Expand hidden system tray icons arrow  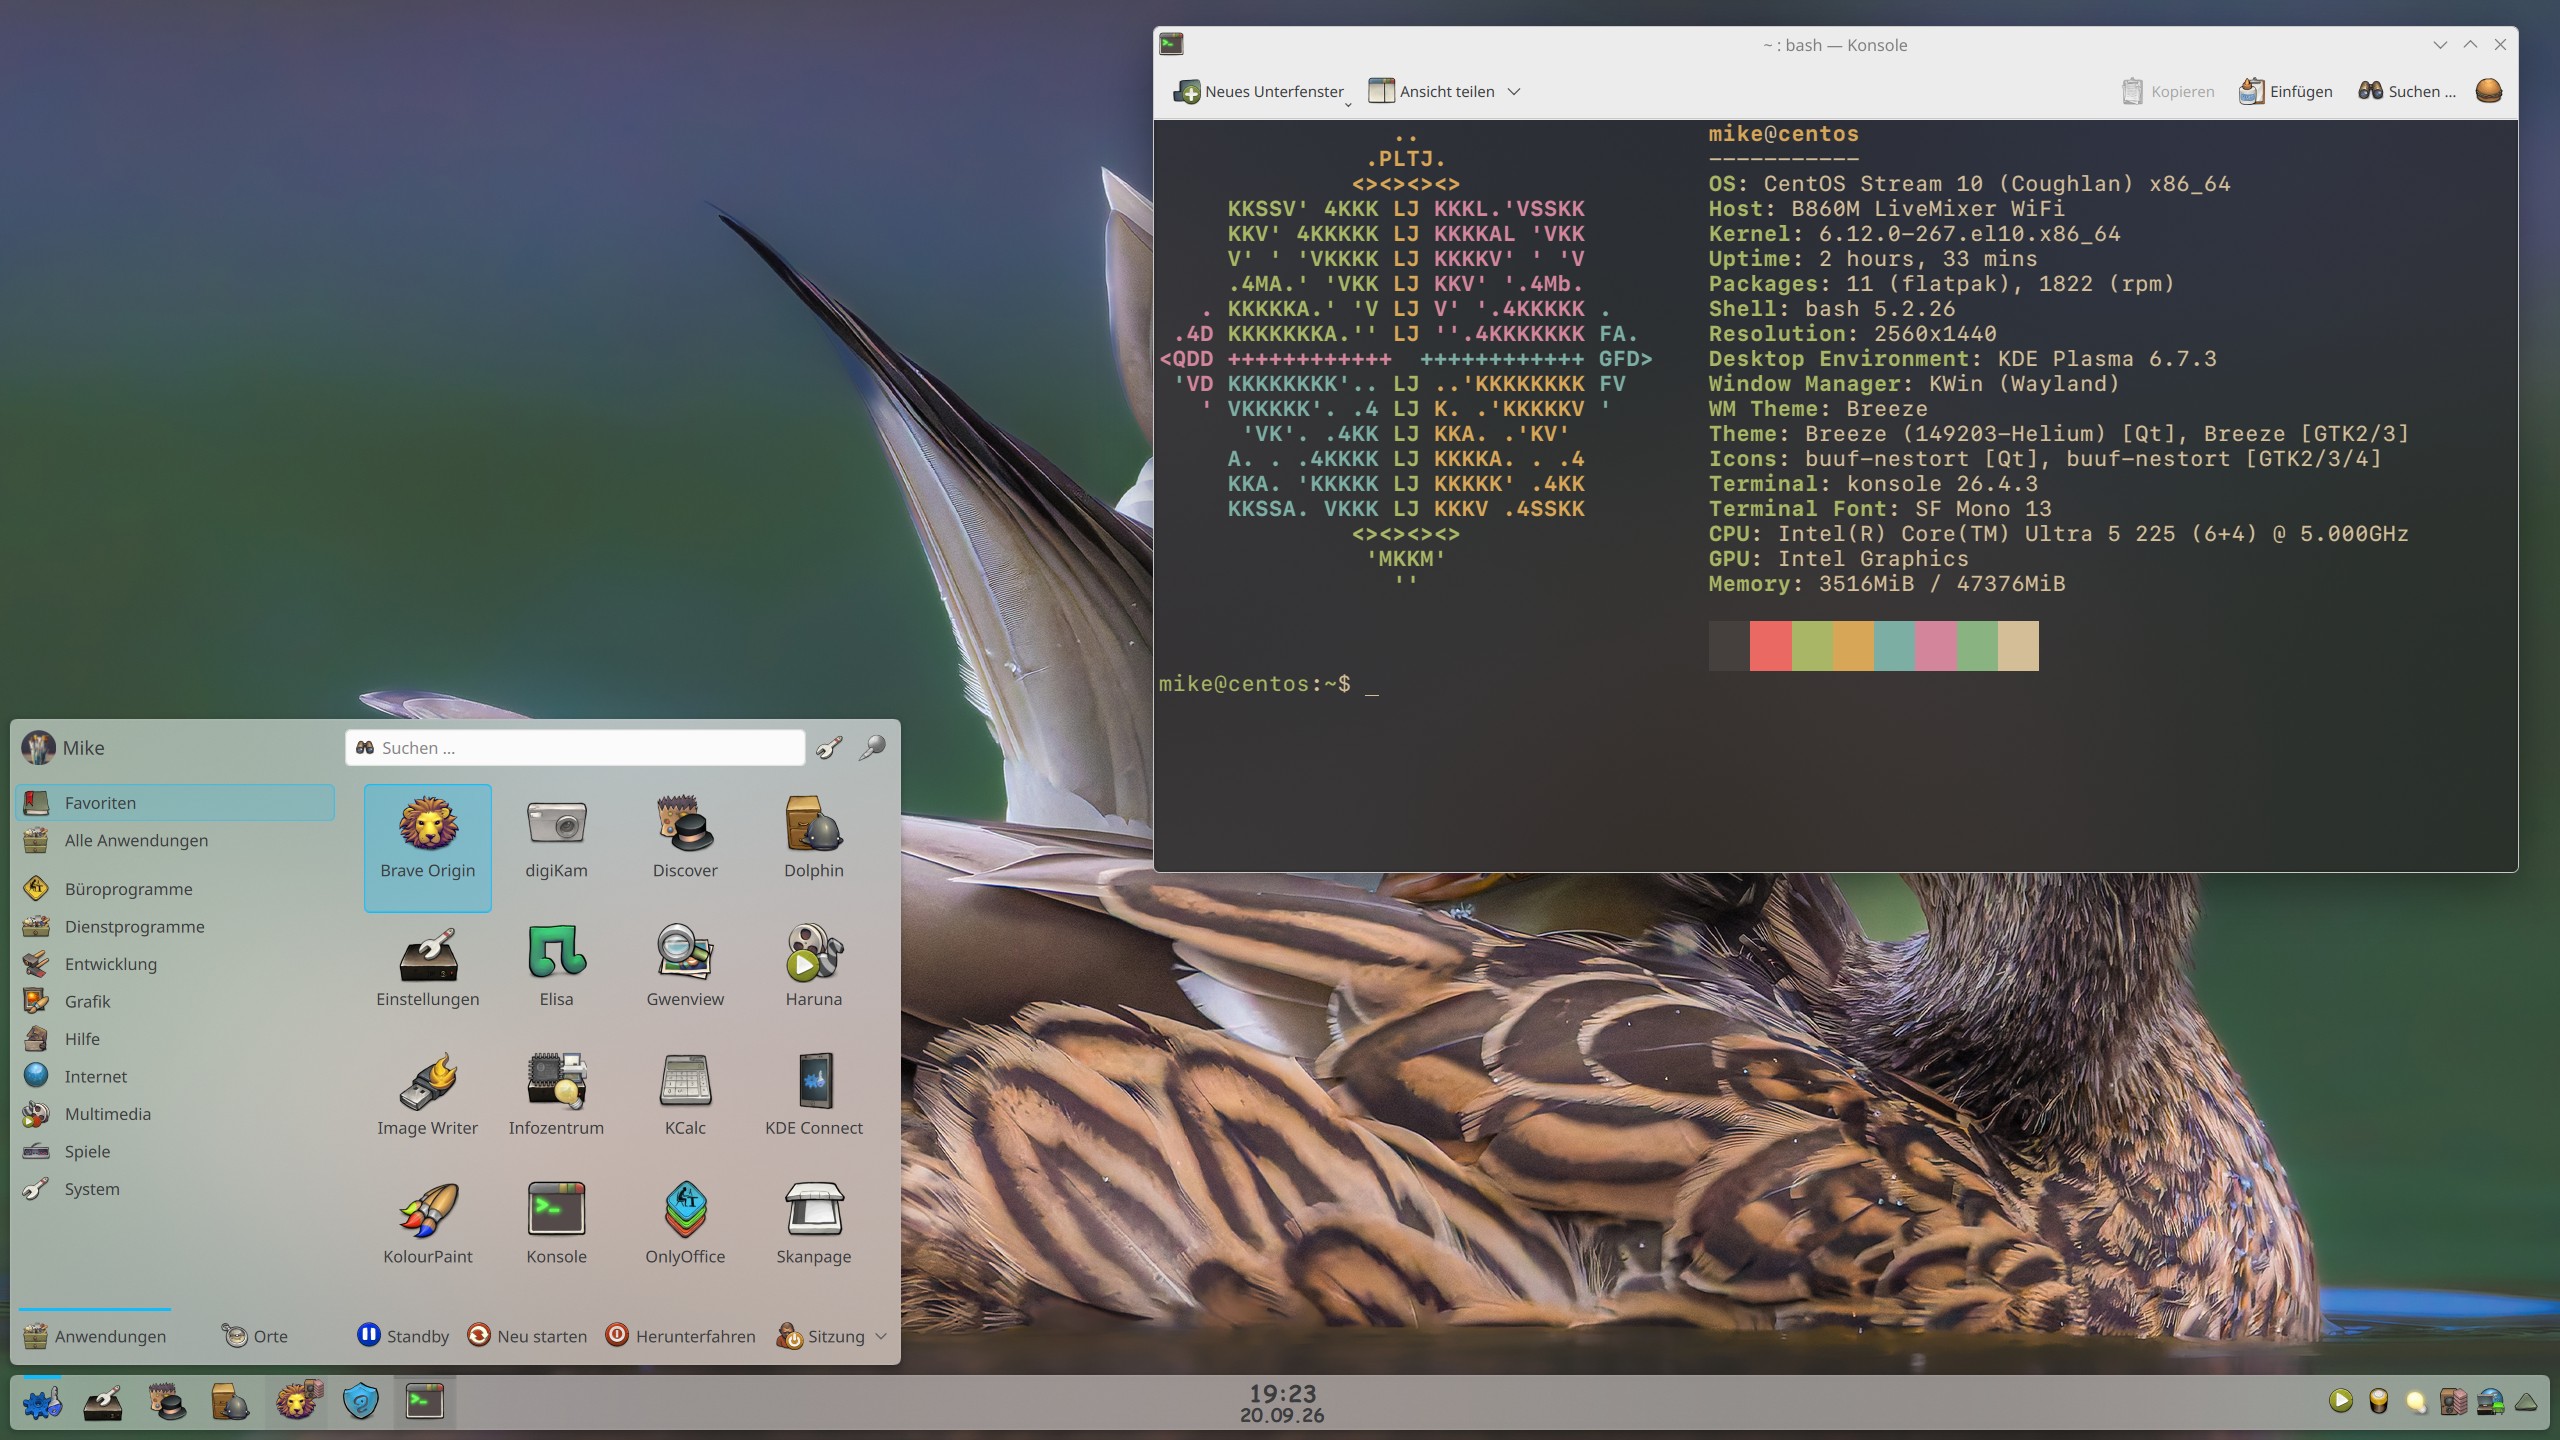pos(2527,1402)
